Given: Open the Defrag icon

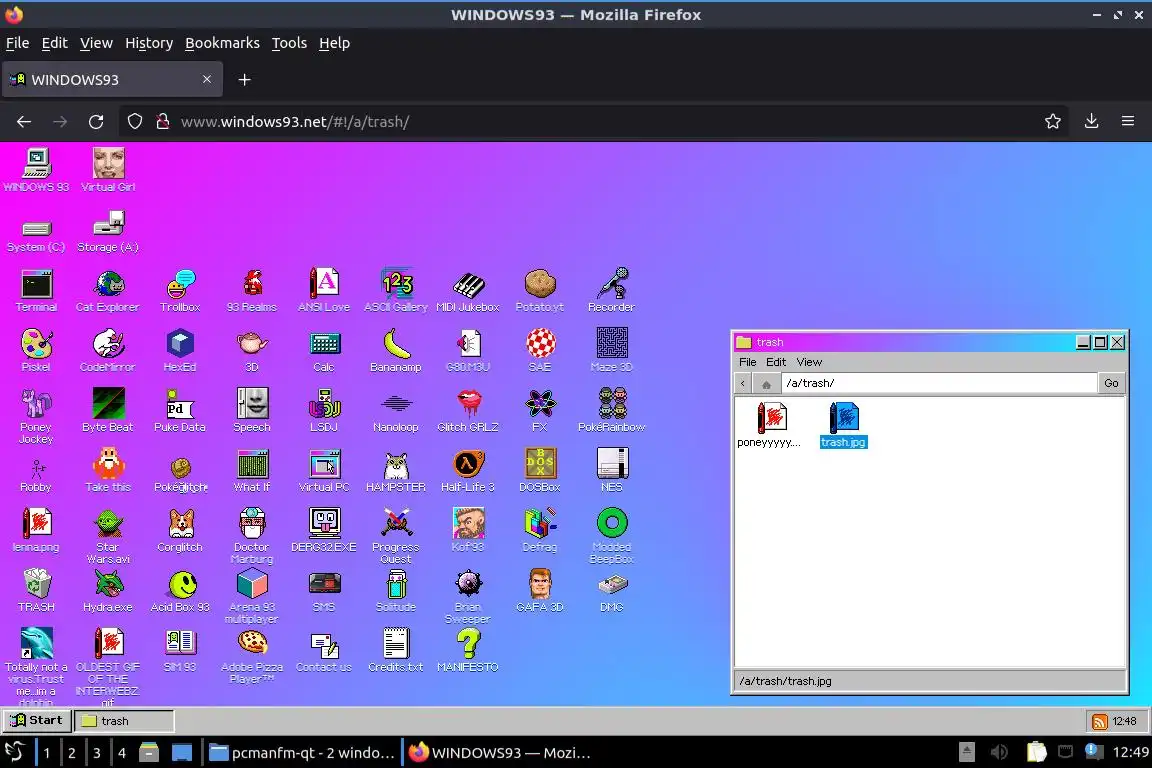Looking at the screenshot, I should click(540, 531).
